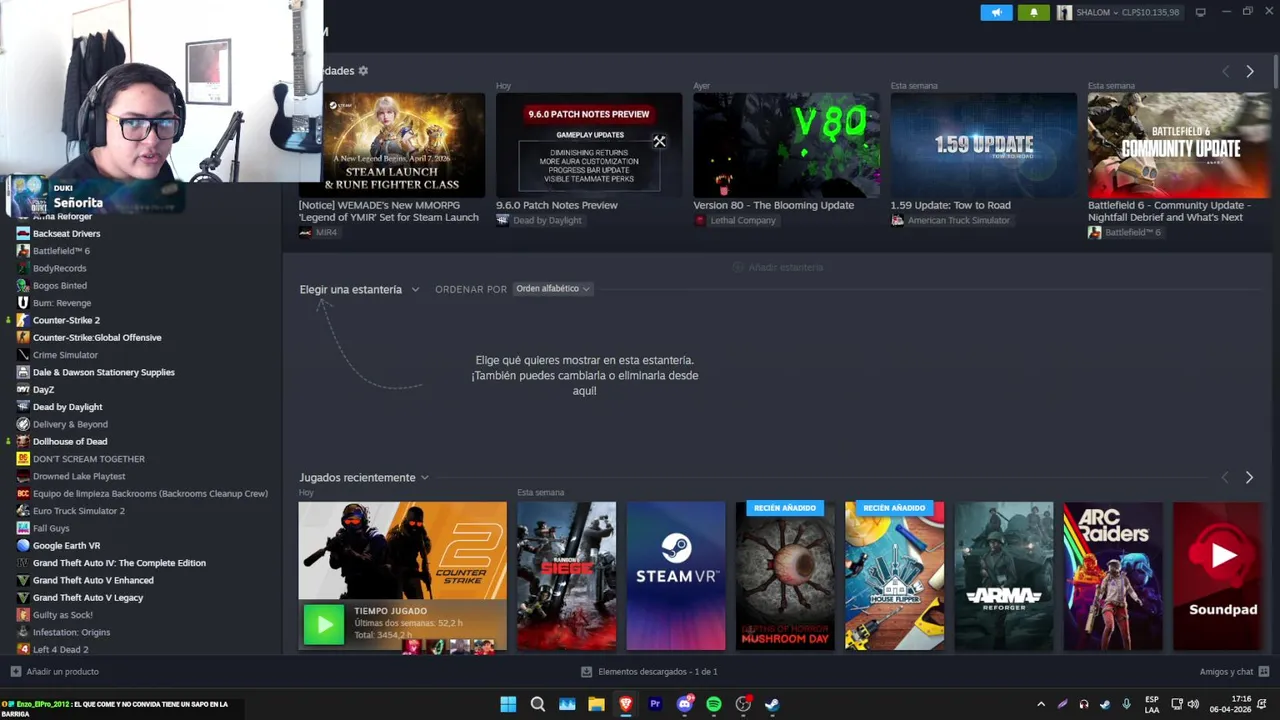
Task: Open Mushroom Day game tile
Action: pos(785,576)
